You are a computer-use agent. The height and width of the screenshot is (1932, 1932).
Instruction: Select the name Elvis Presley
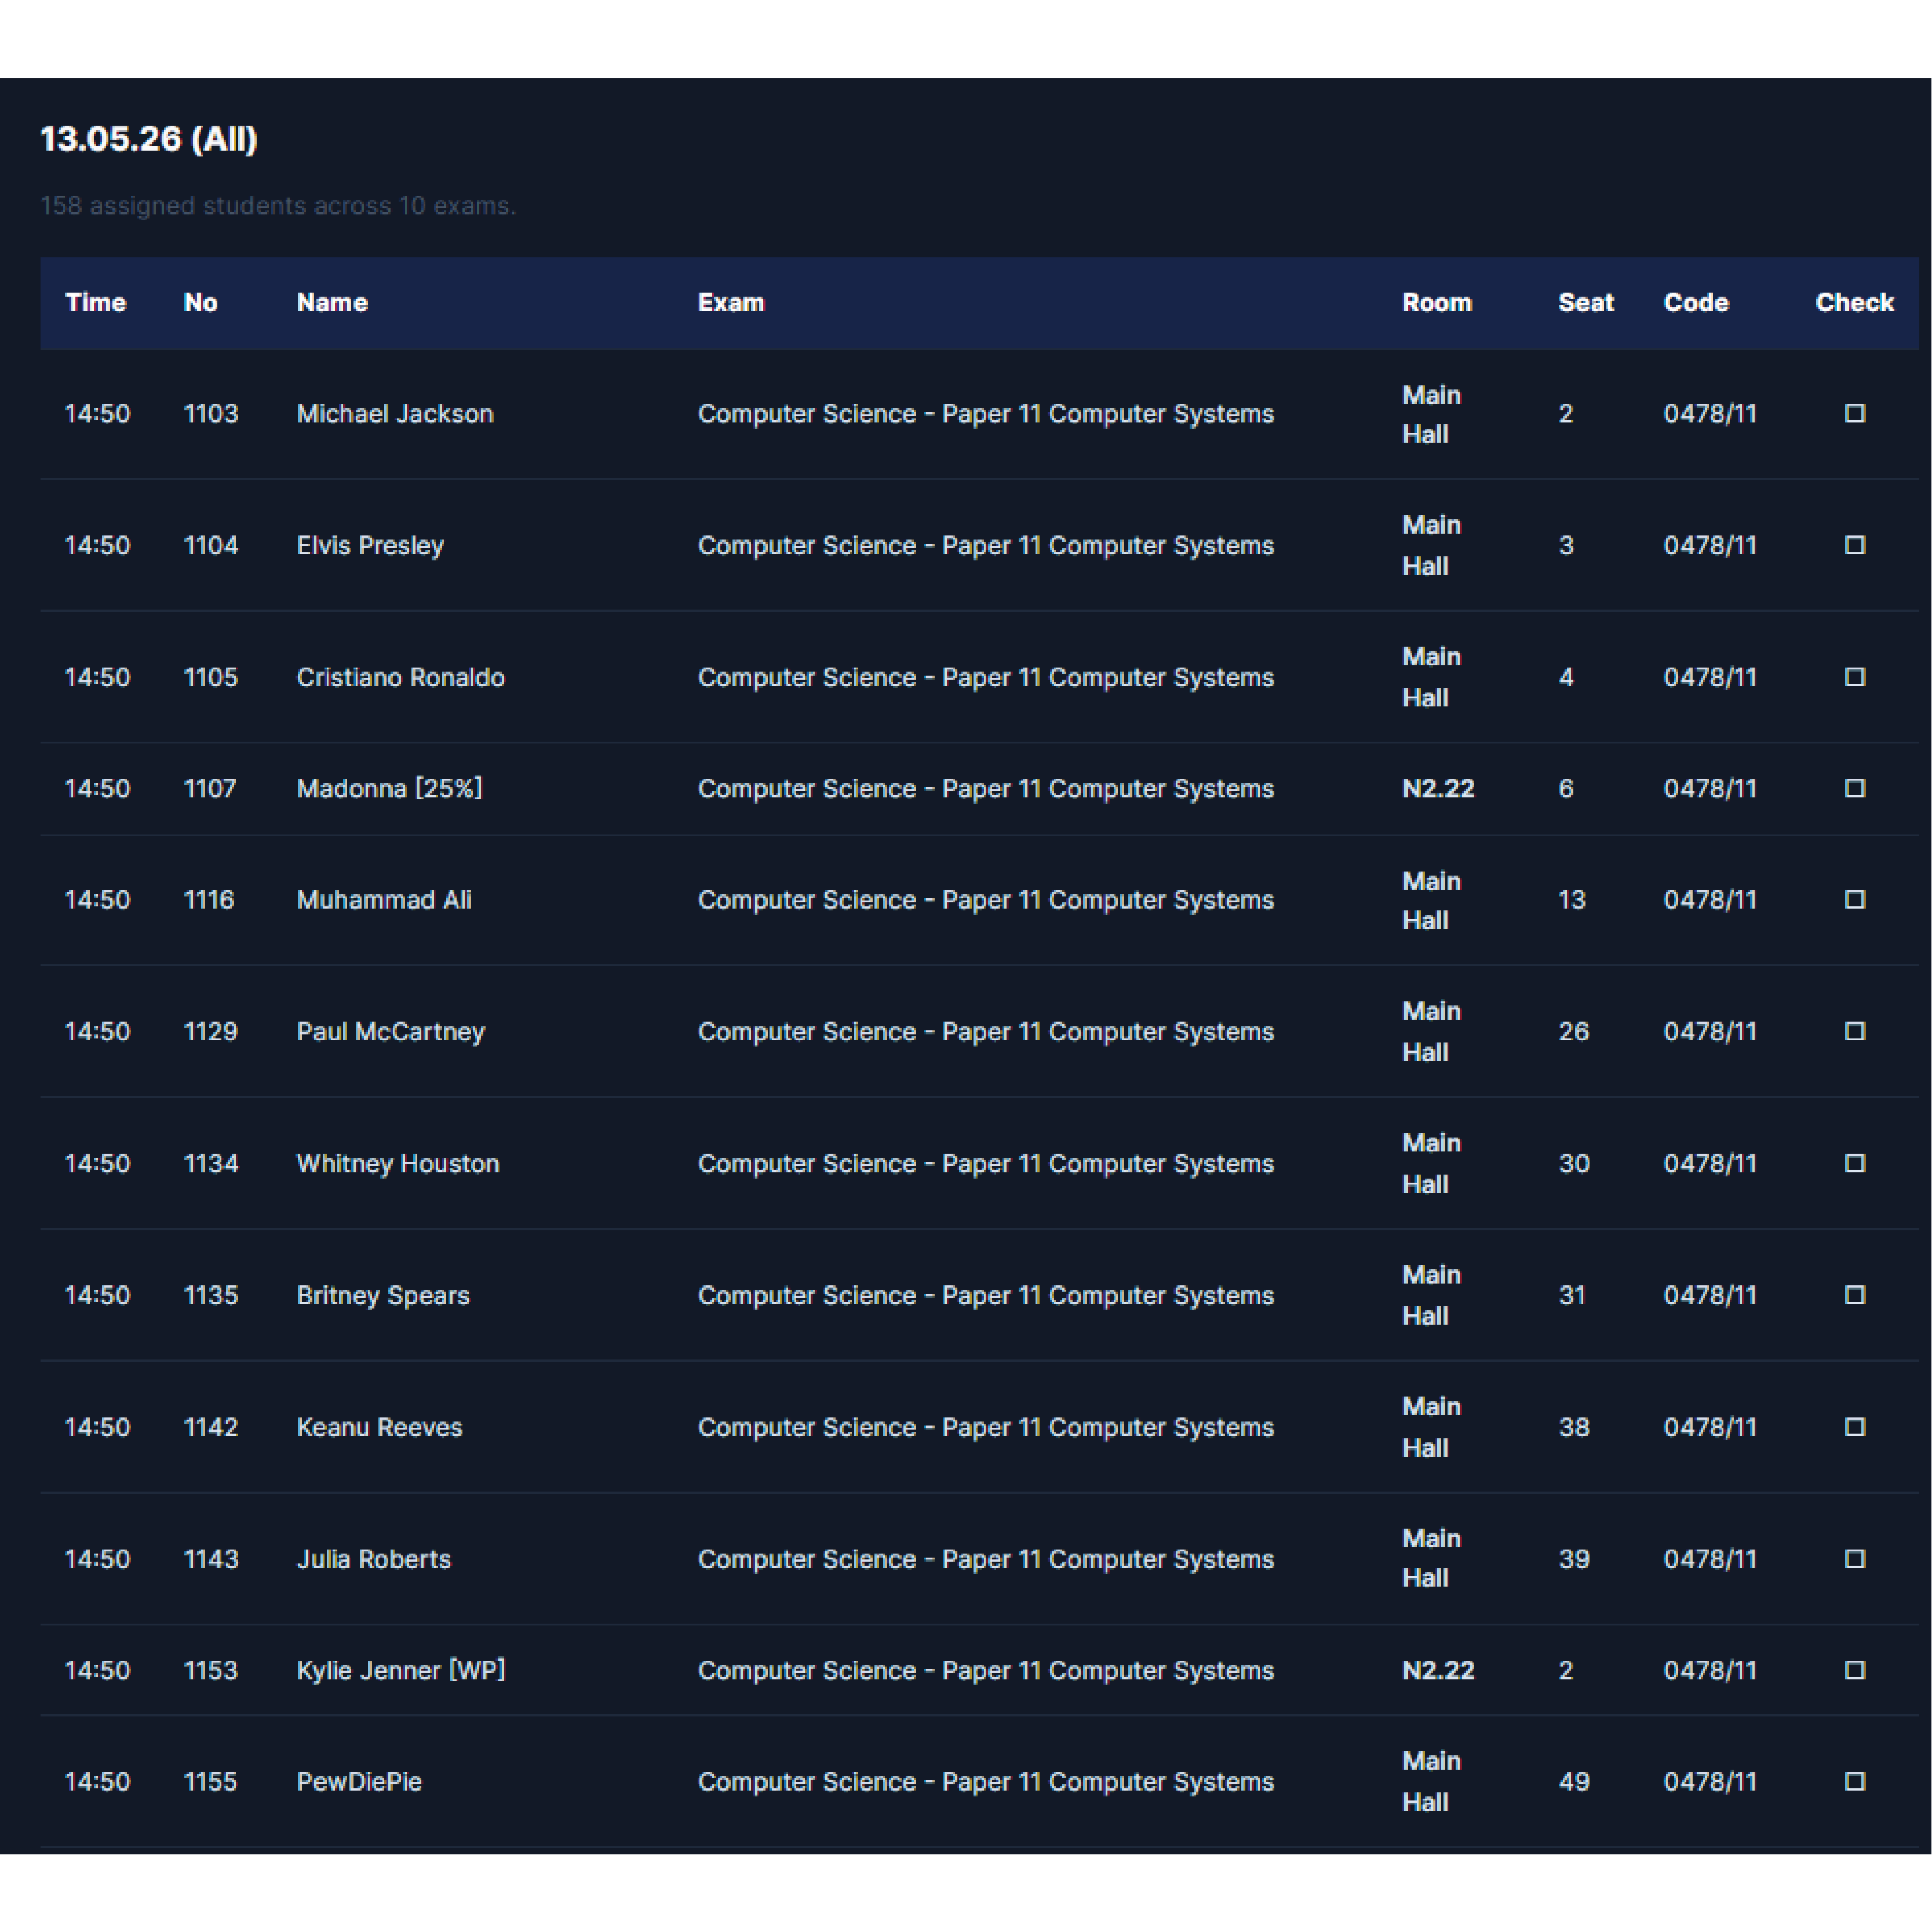pos(370,545)
